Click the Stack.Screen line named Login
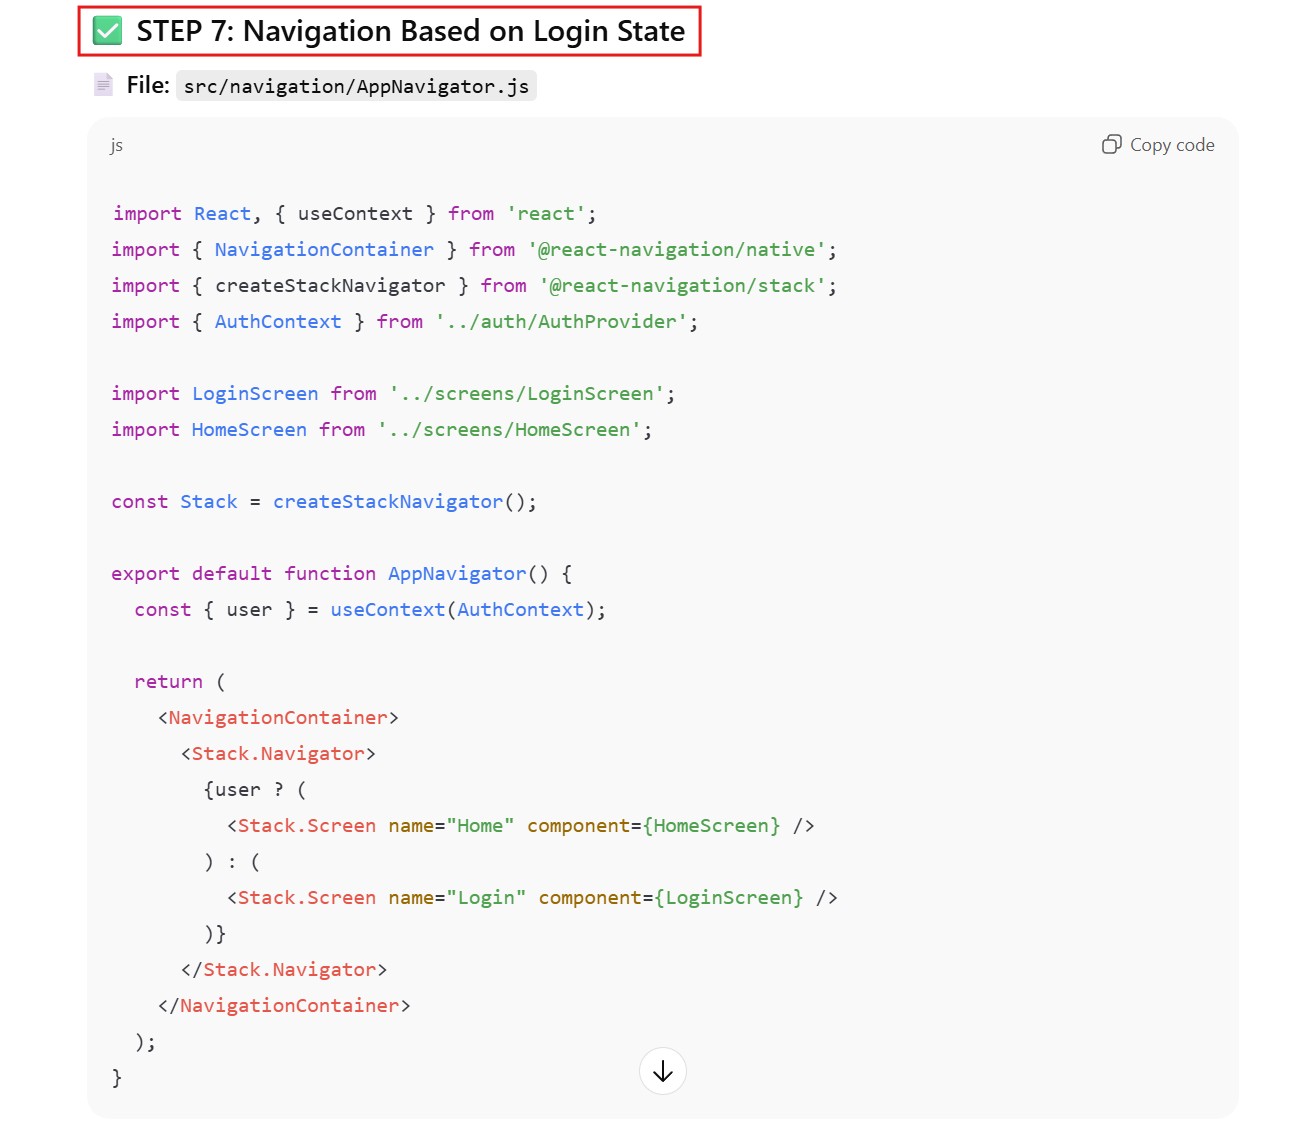The width and height of the screenshot is (1312, 1126). coord(531,897)
